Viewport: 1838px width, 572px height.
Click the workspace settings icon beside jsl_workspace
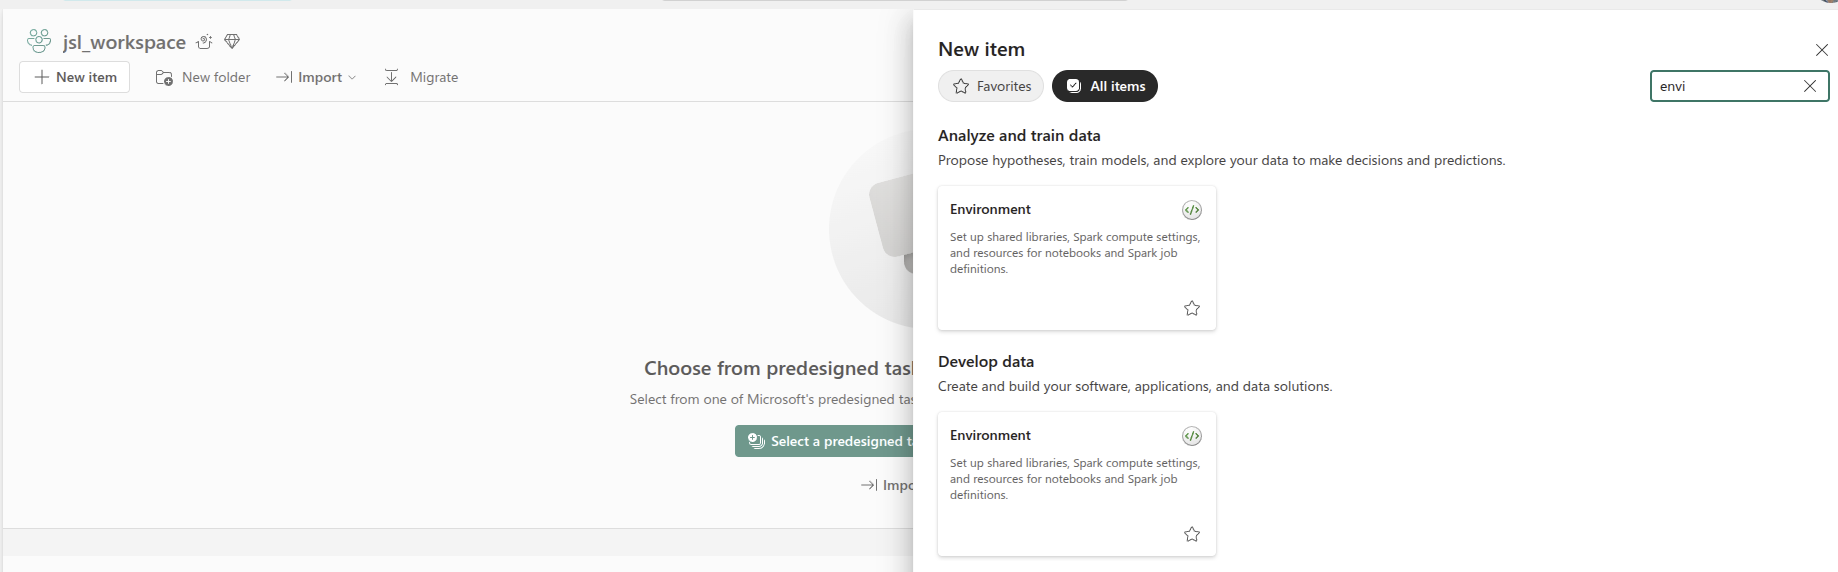coord(205,42)
